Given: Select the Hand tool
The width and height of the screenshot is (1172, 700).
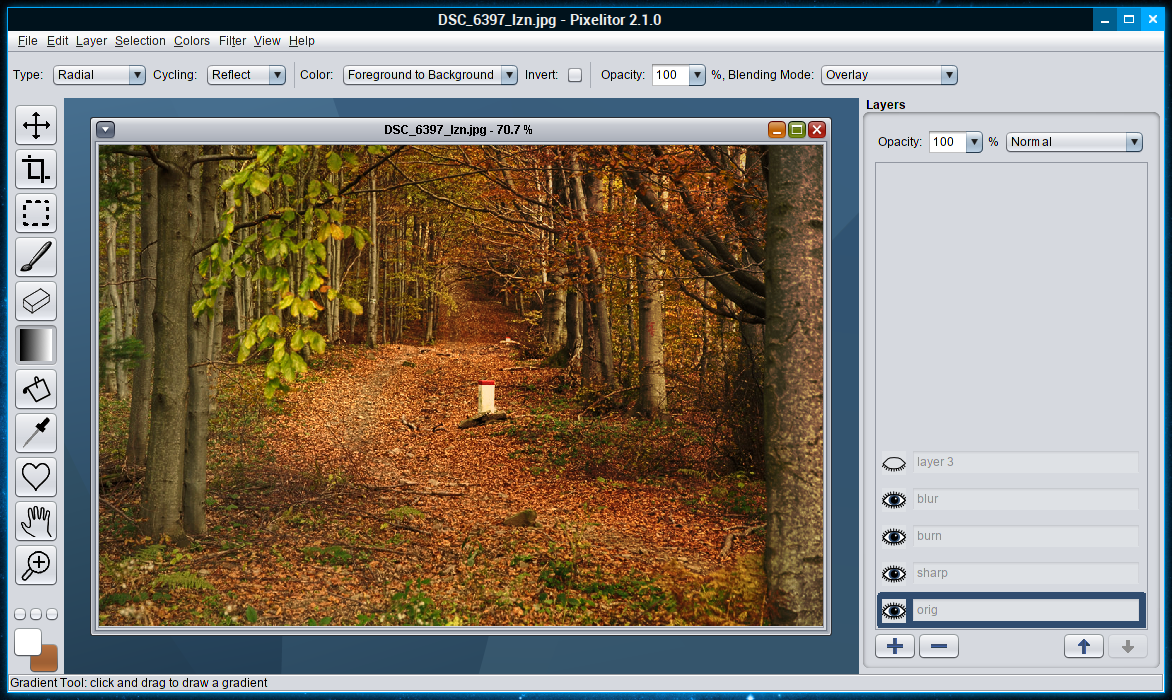Looking at the screenshot, I should (x=36, y=521).
